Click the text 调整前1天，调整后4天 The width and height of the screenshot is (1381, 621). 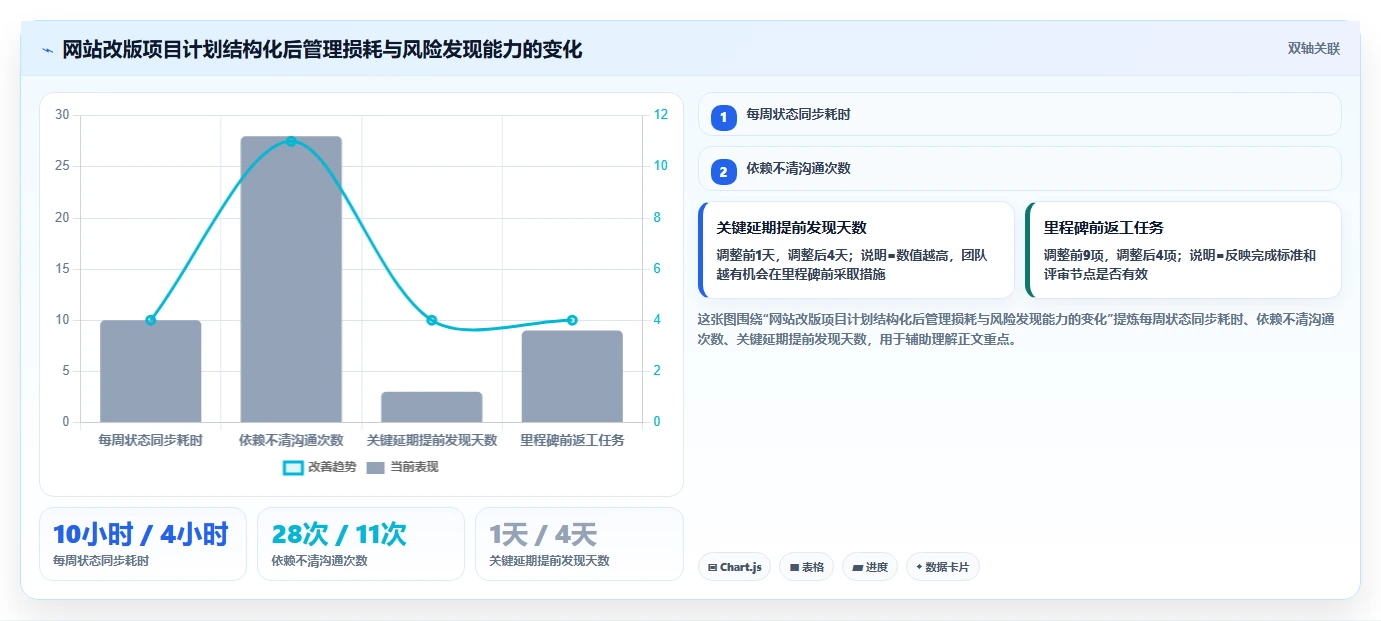[x=784, y=255]
